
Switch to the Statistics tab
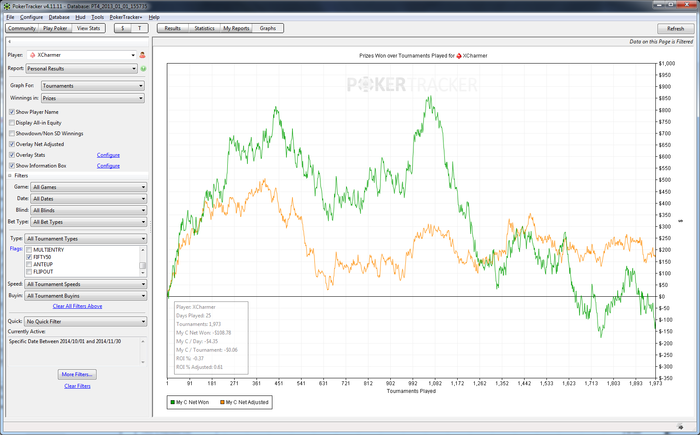[204, 28]
